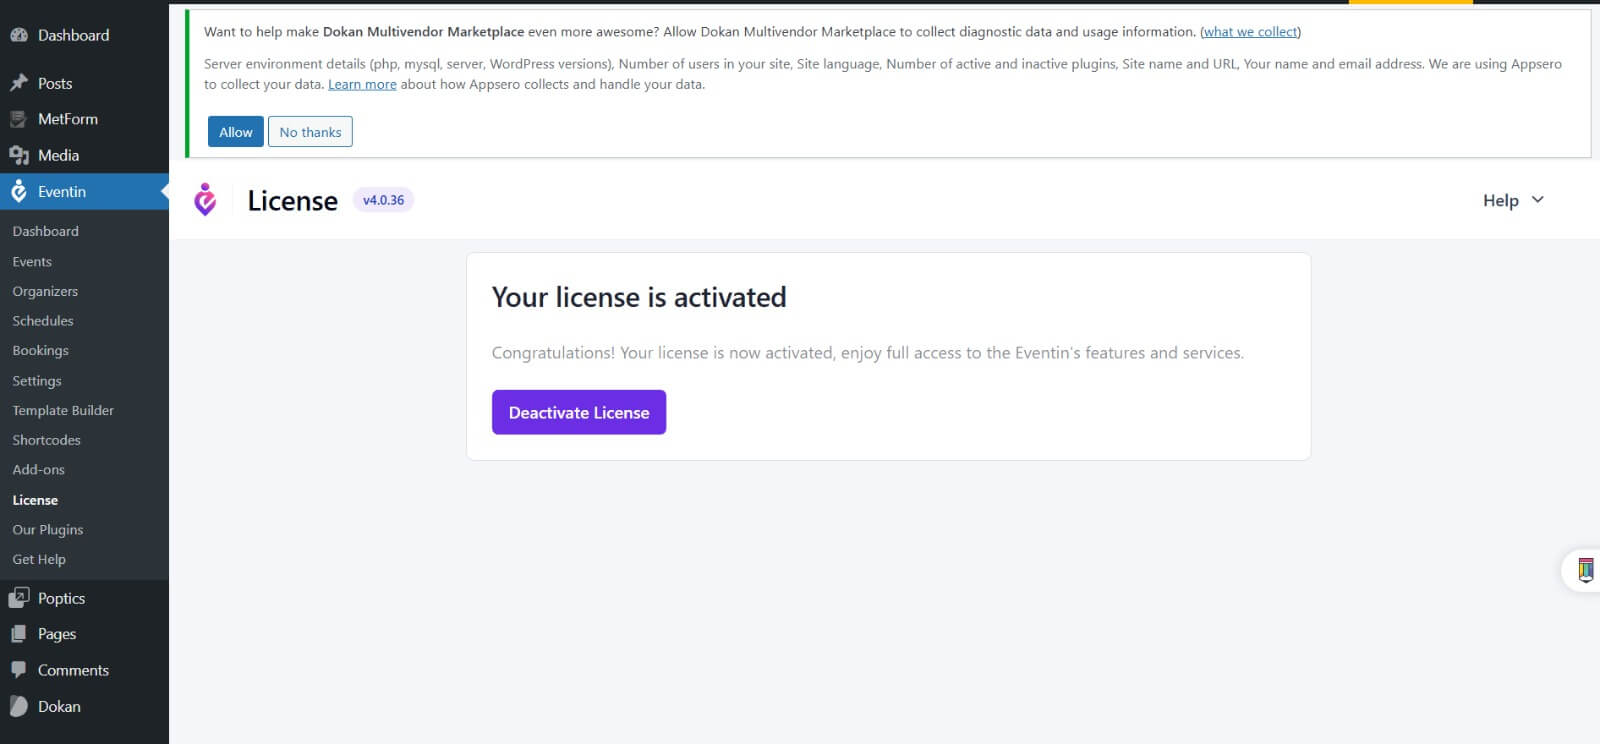1600x744 pixels.
Task: Open the Our Plugins submenu item
Action: click(48, 530)
